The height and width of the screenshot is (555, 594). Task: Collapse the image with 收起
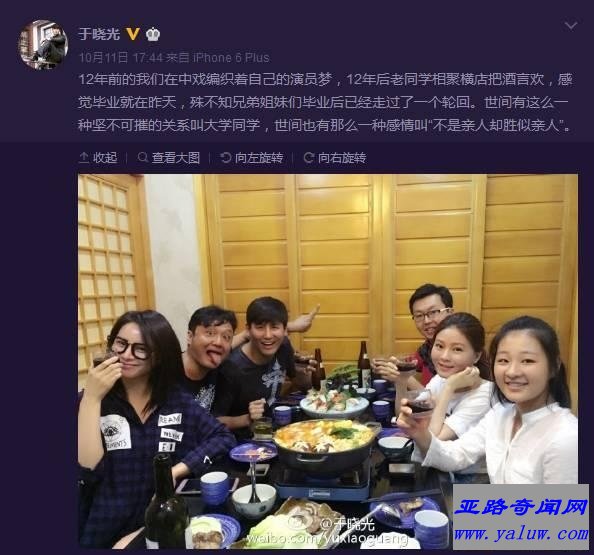[98, 158]
